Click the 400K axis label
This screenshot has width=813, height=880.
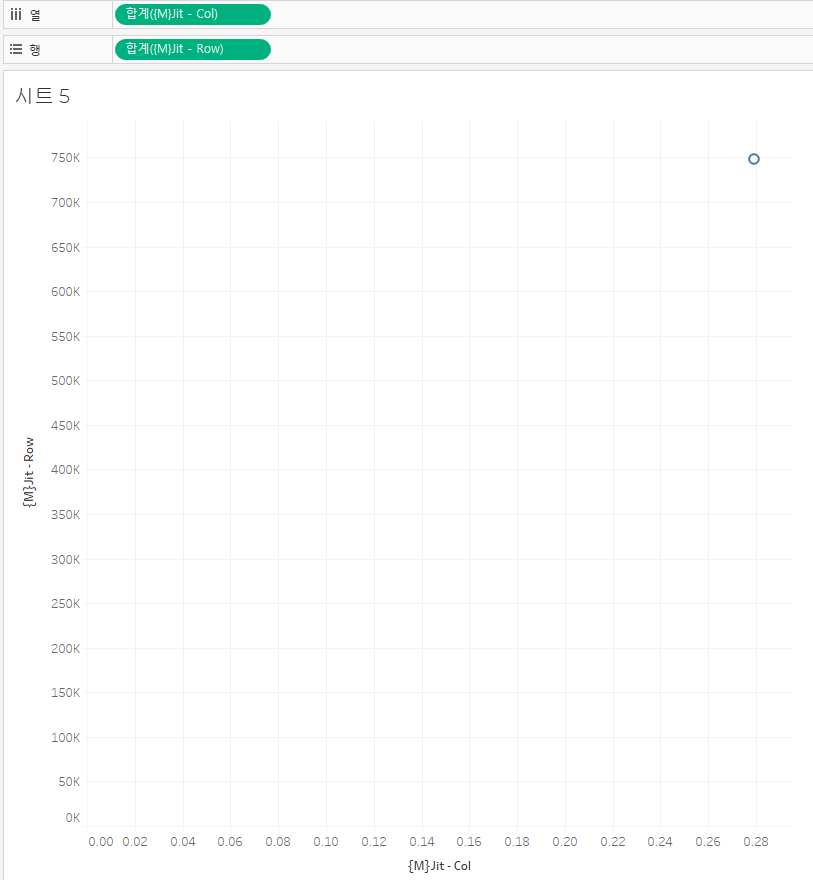coord(66,470)
